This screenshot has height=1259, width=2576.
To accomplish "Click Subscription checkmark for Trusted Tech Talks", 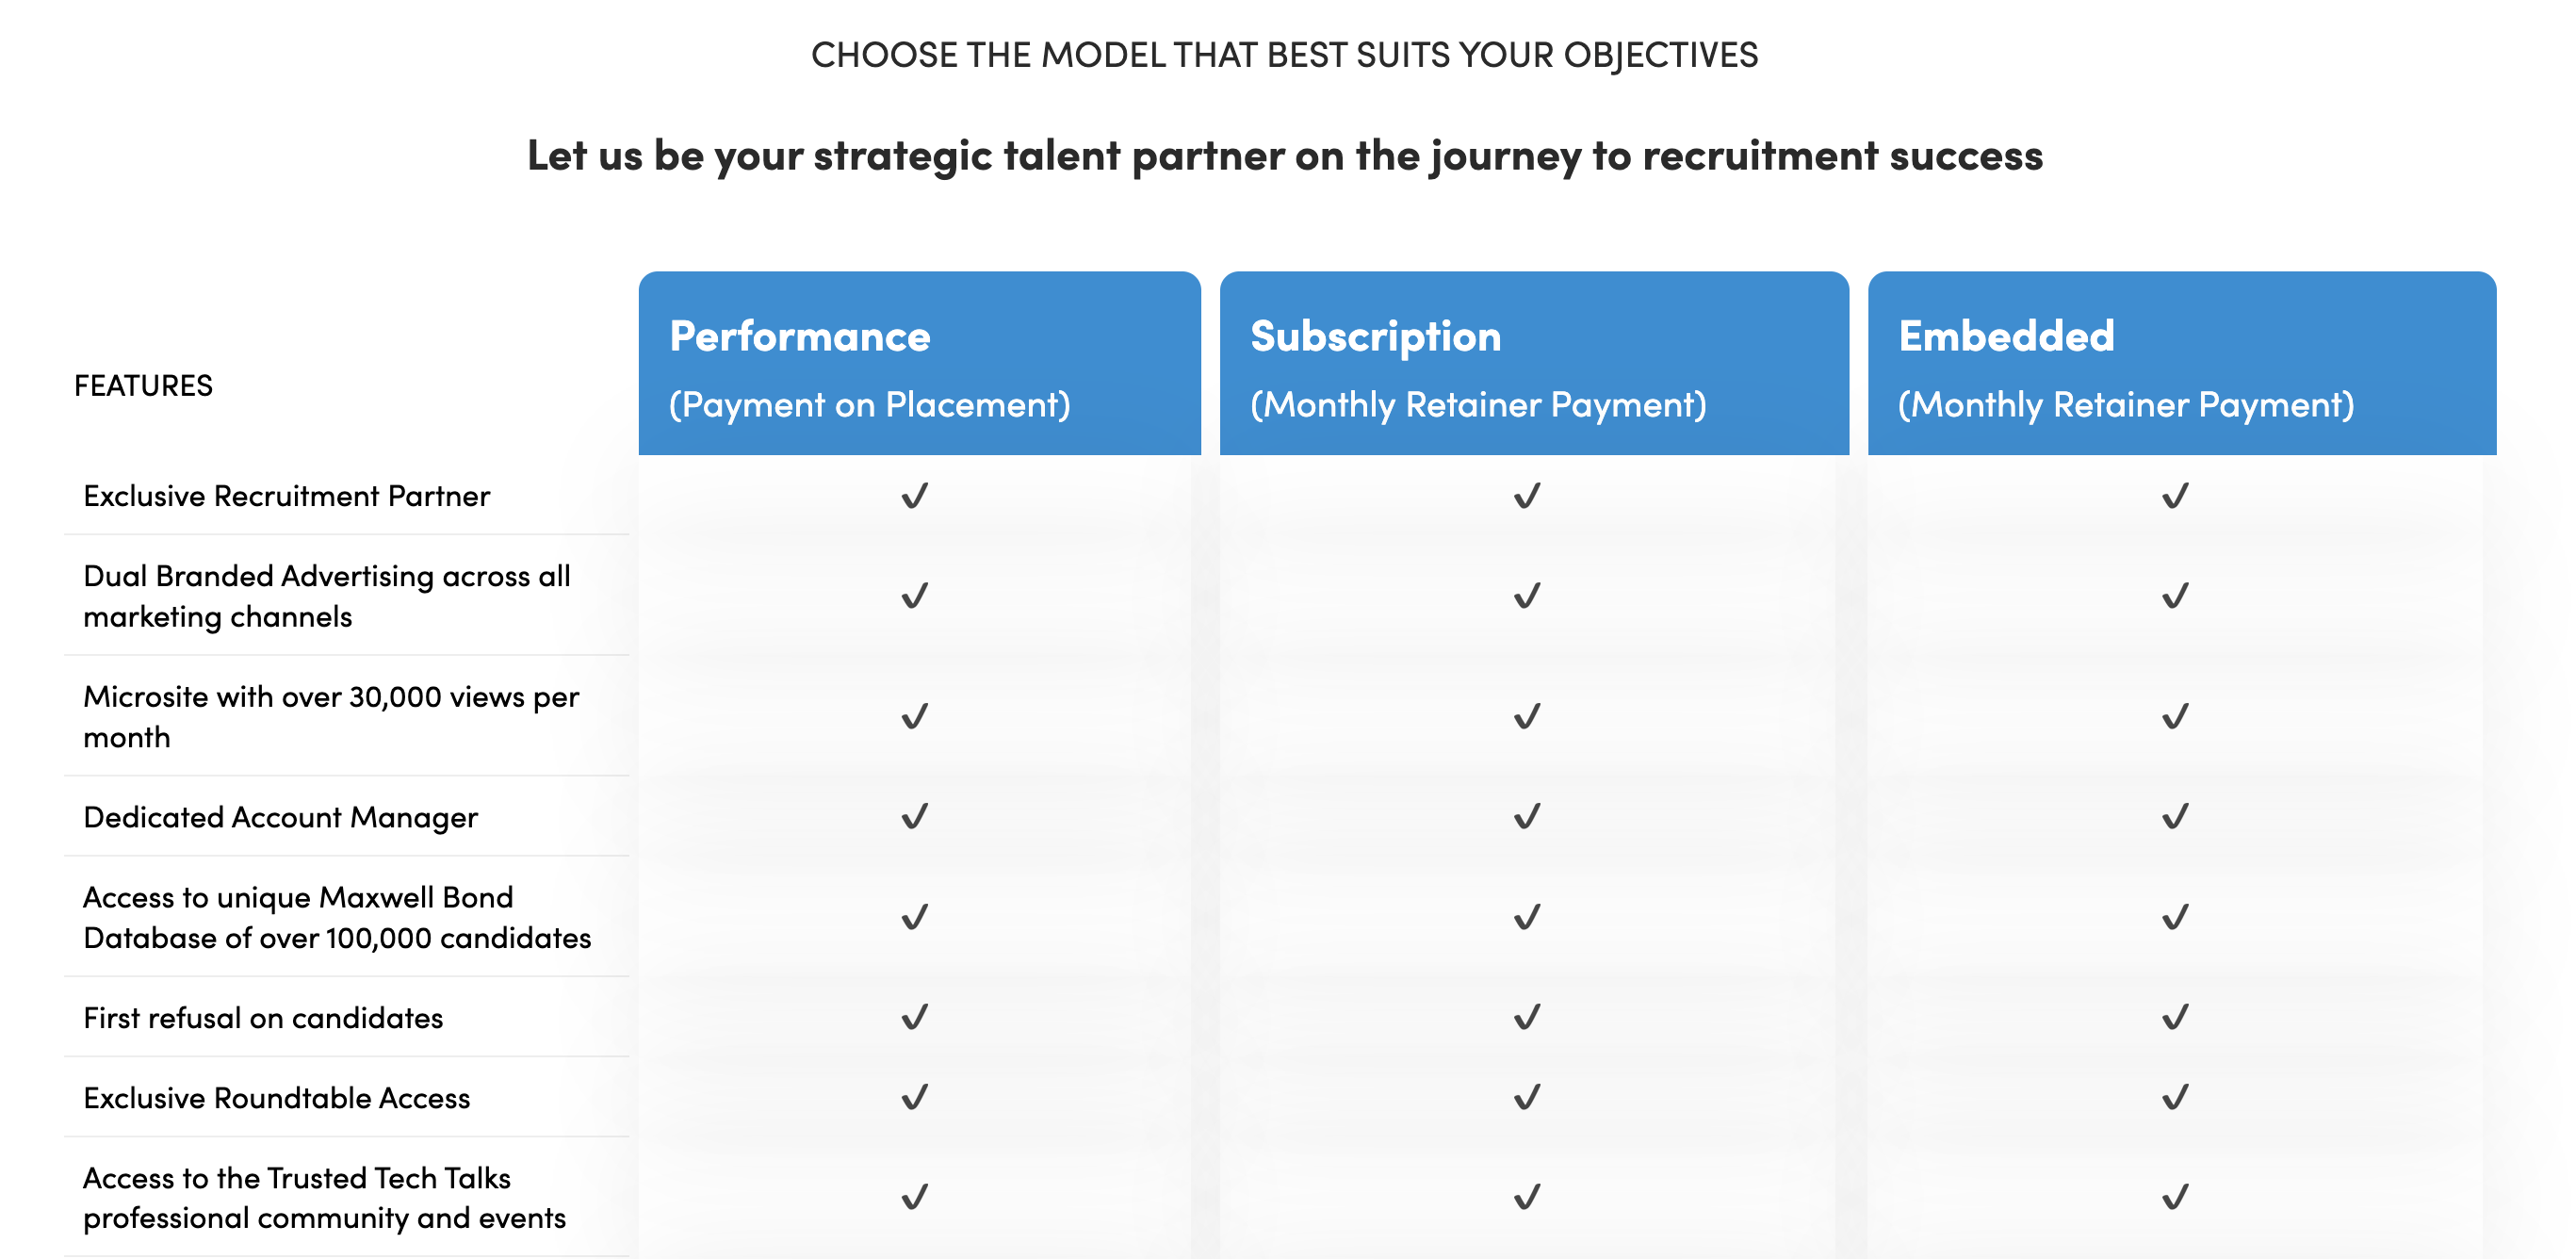I will tap(1527, 1197).
